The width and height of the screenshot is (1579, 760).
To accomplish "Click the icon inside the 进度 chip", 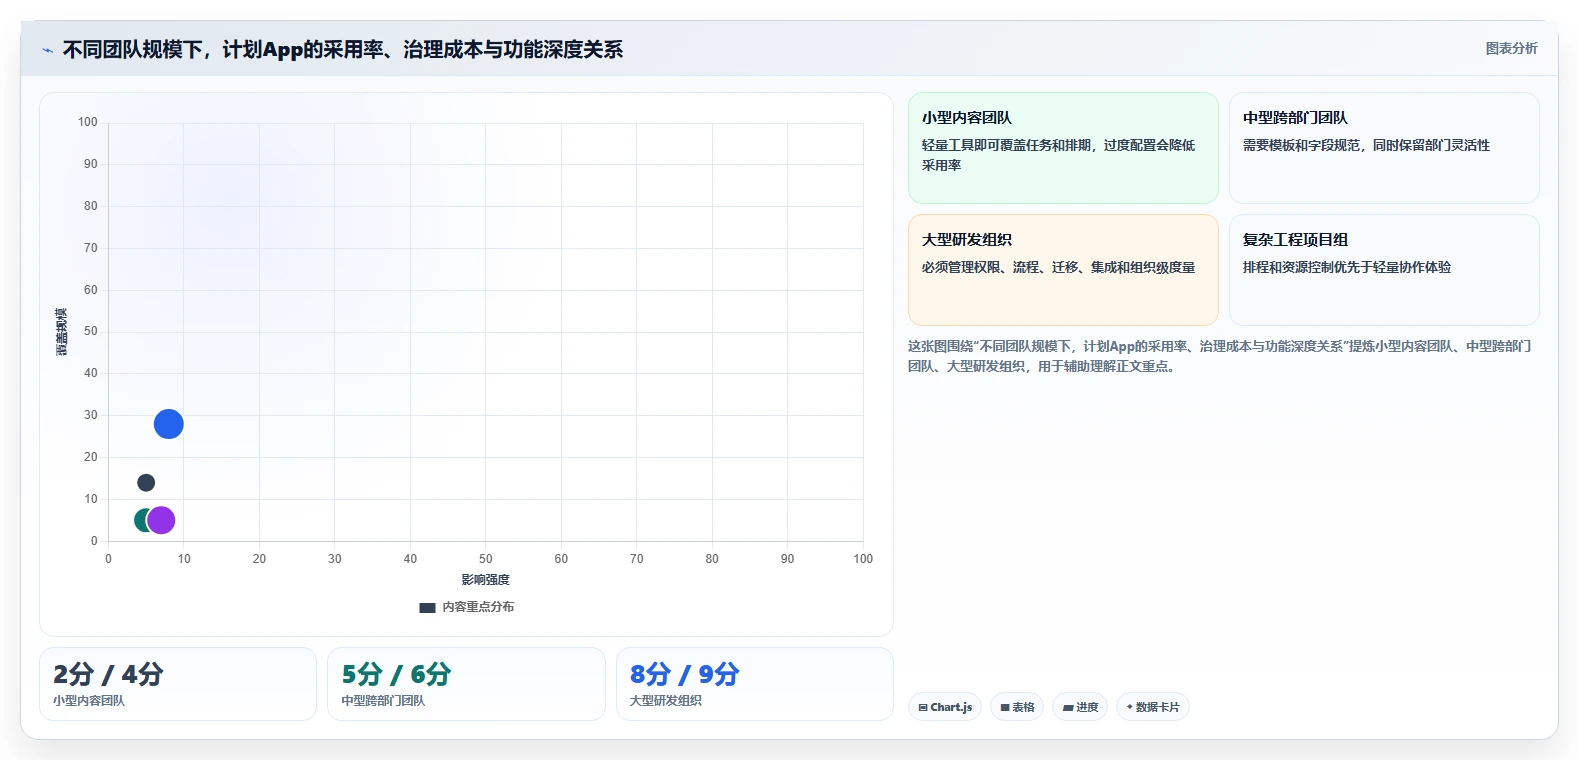I will [x=1068, y=707].
